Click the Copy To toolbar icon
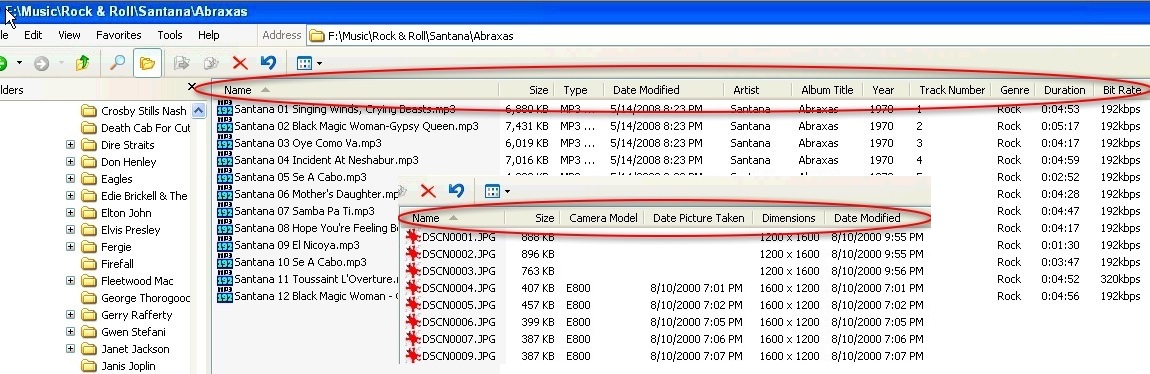1150x374 pixels. pyautogui.click(x=210, y=64)
